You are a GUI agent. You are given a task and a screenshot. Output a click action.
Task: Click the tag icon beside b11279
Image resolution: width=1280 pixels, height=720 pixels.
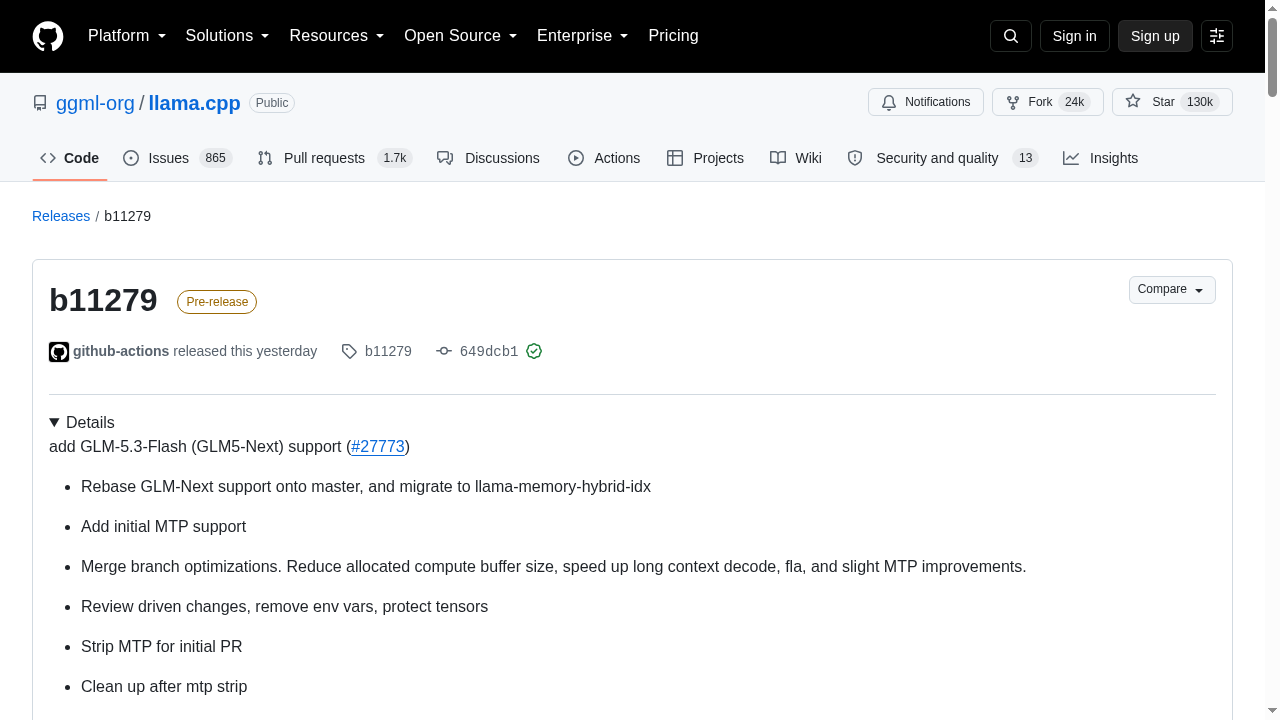(349, 351)
